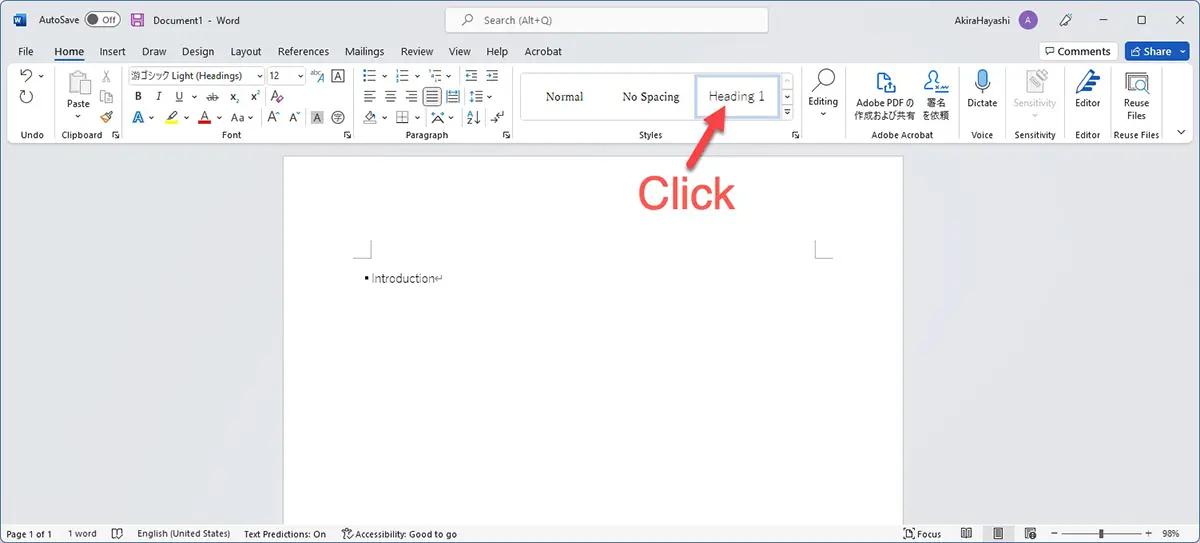The image size is (1200, 543).
Task: Click the character border icon
Action: point(338,76)
